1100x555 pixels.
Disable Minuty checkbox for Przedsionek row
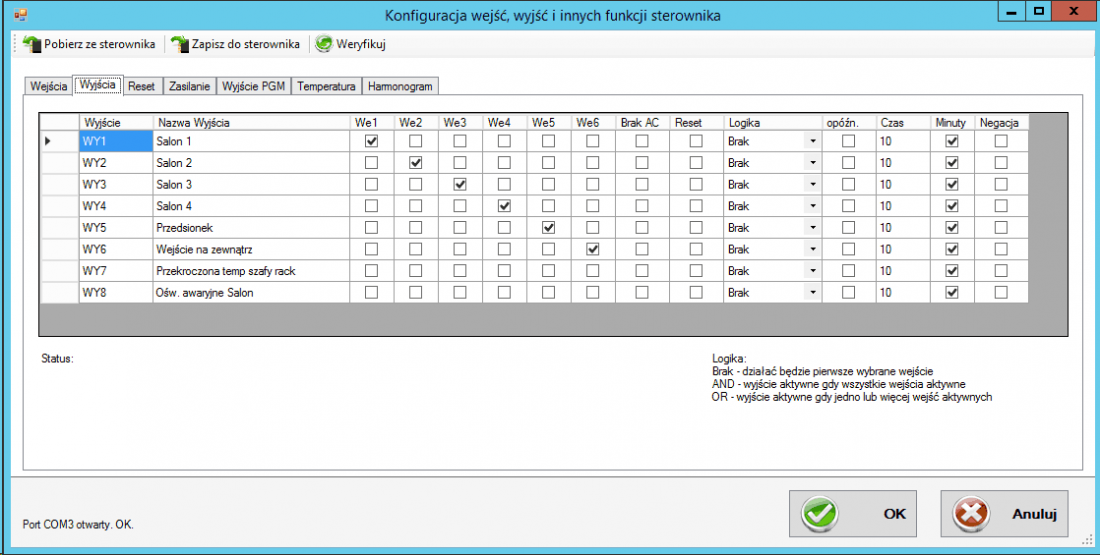(952, 228)
